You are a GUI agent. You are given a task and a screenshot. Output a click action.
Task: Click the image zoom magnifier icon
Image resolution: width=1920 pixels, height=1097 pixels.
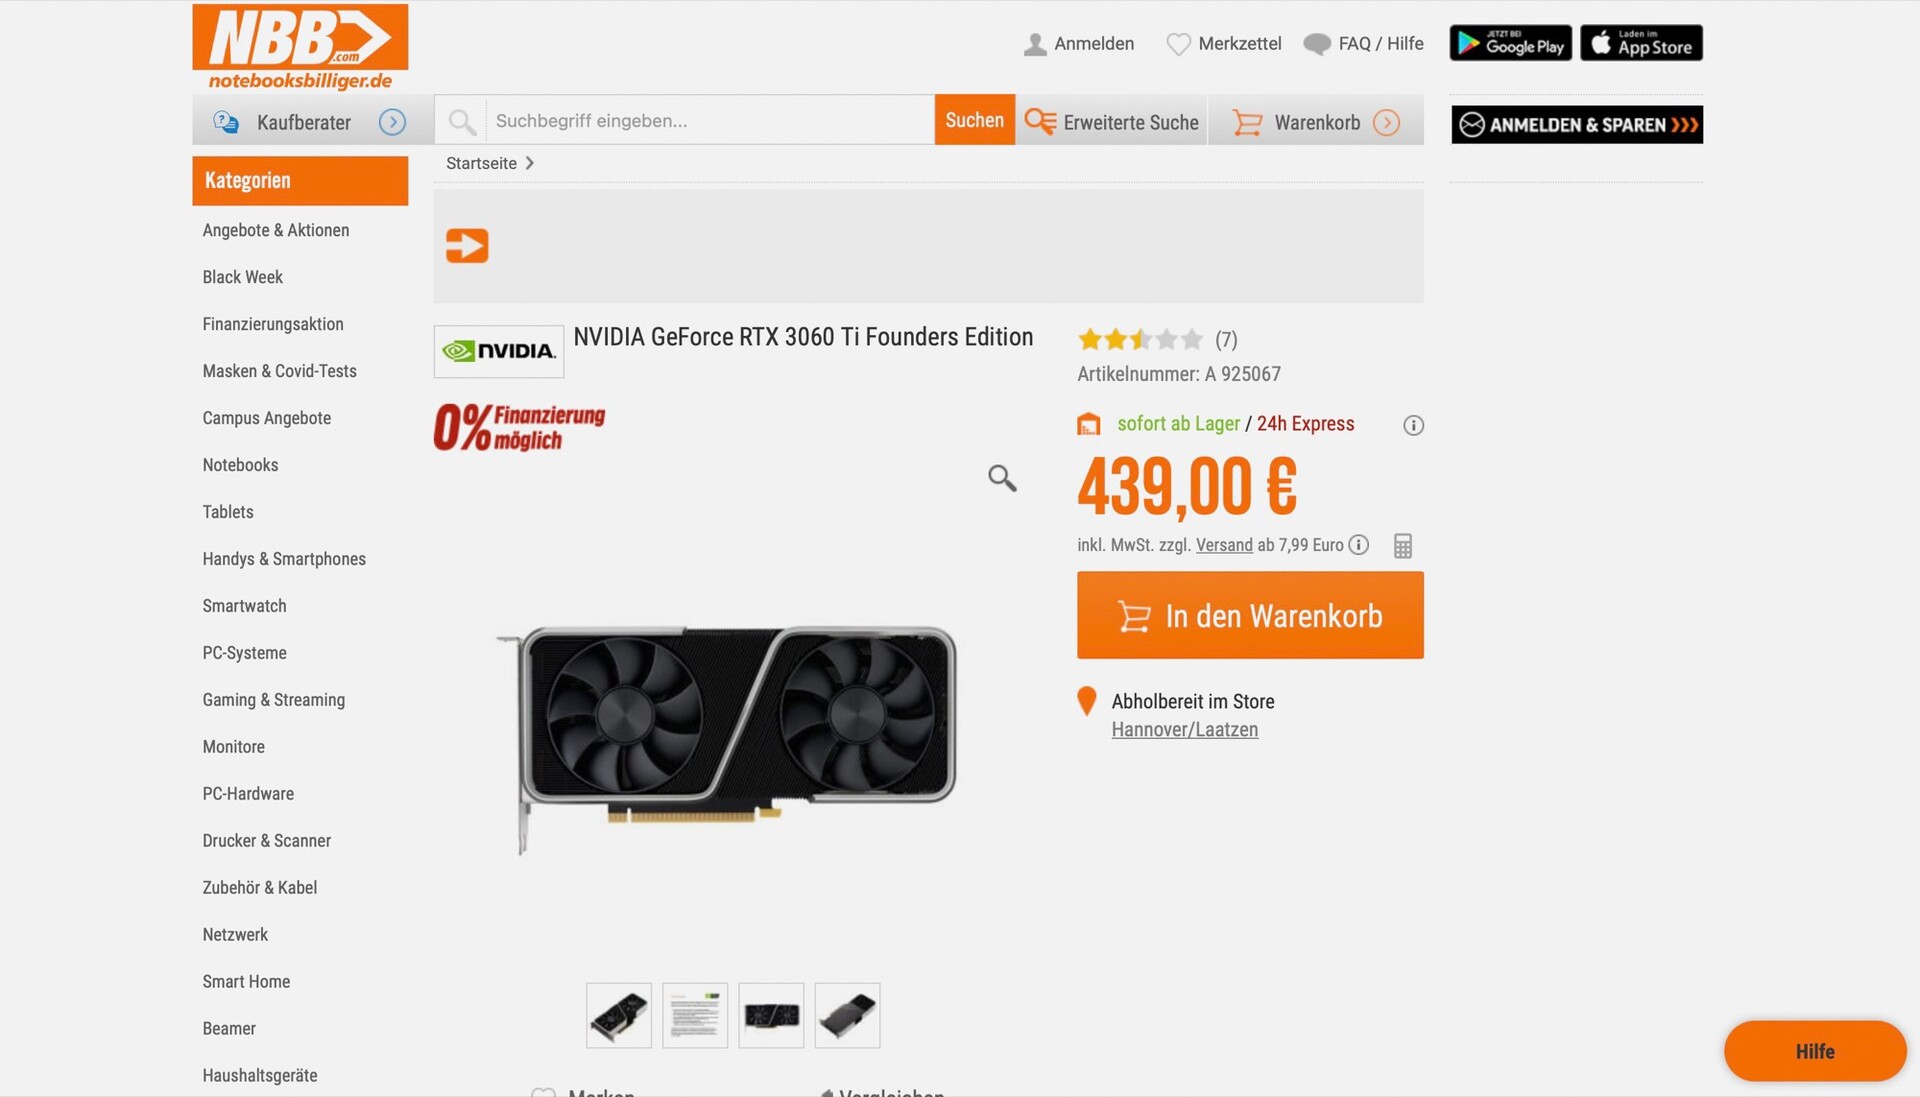pyautogui.click(x=1002, y=478)
